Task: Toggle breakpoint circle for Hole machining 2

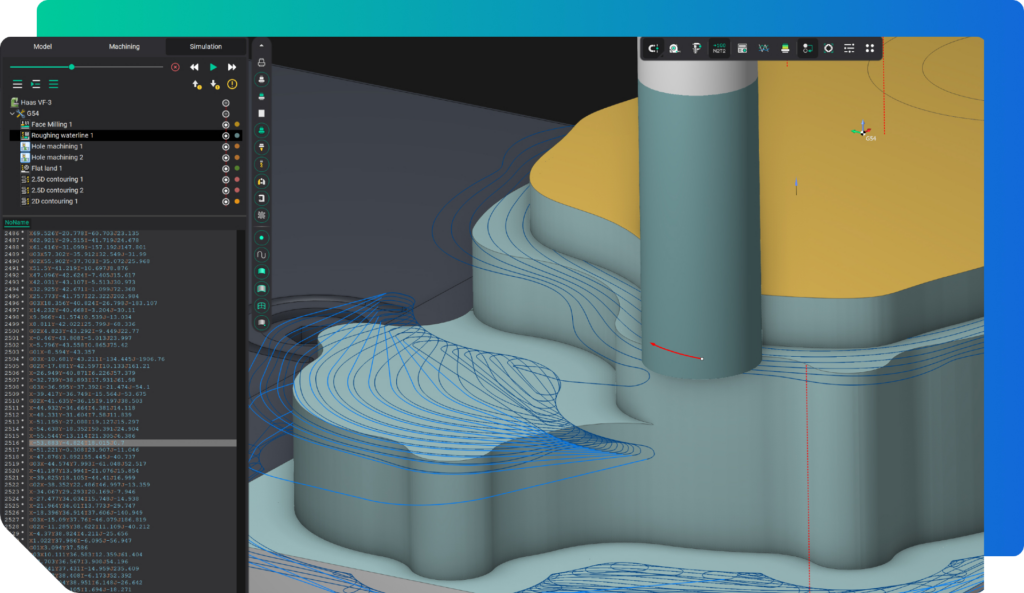Action: tap(226, 157)
